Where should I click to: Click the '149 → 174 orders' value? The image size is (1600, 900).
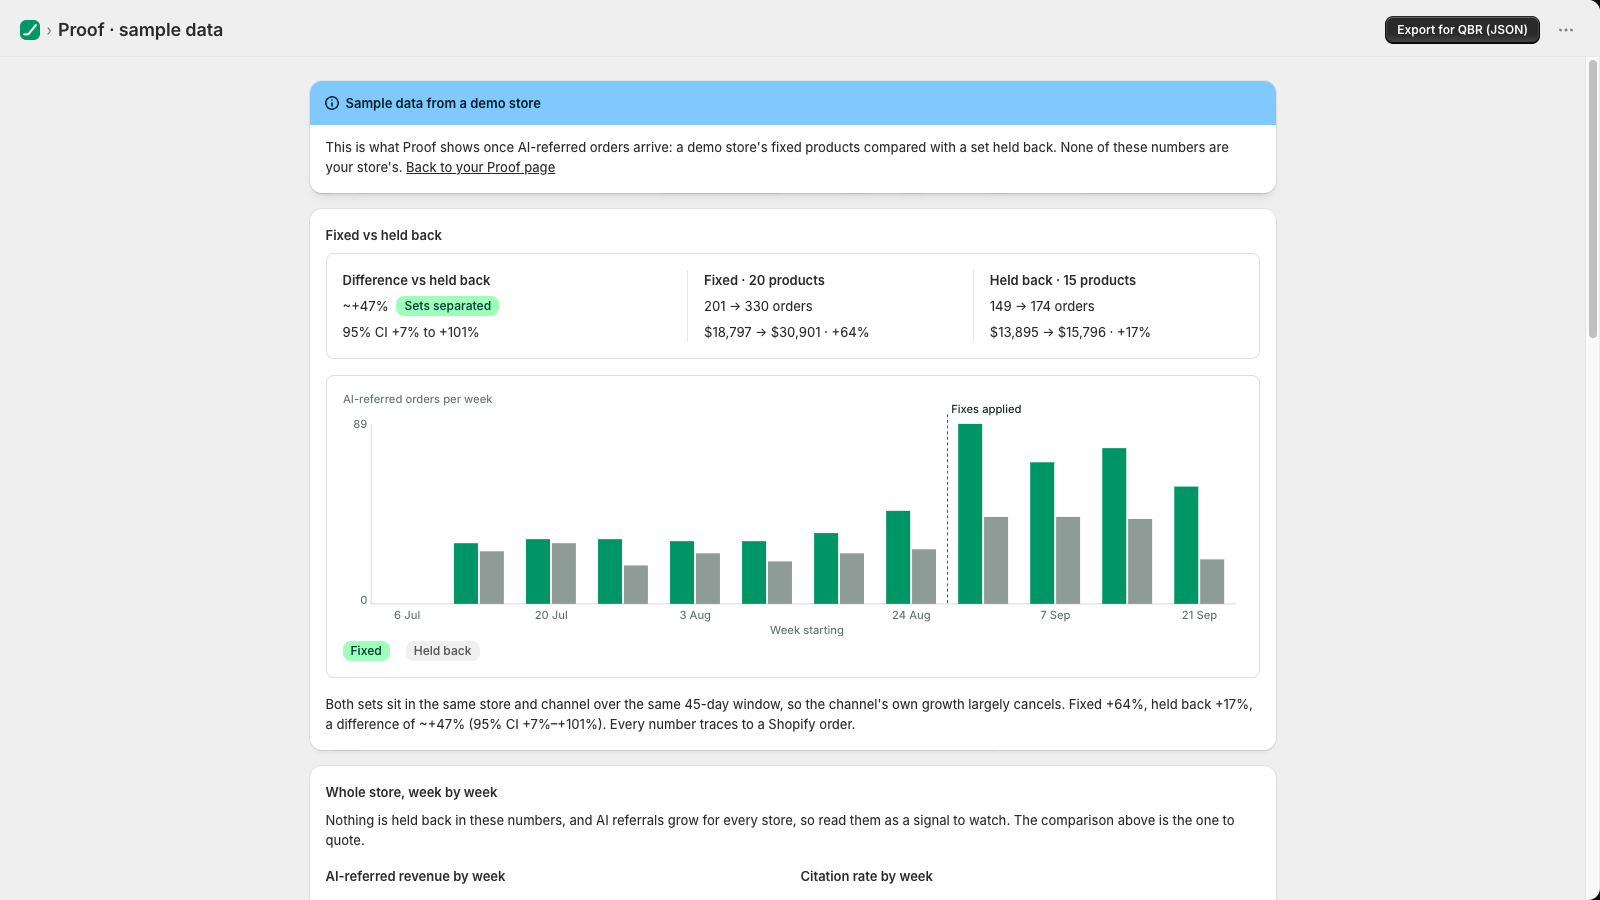point(1042,306)
